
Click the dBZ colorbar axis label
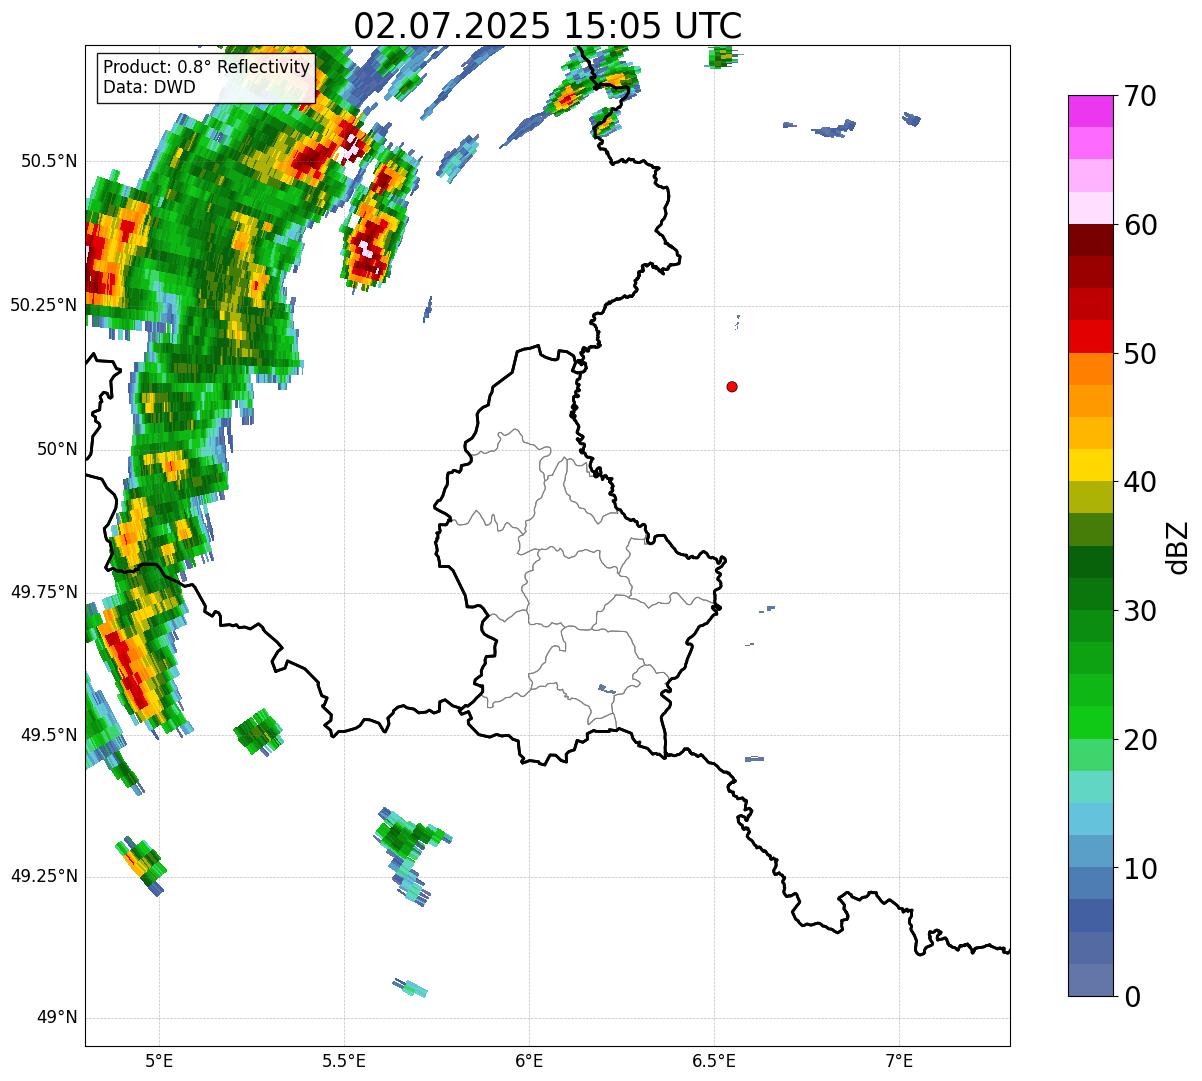click(x=1178, y=547)
